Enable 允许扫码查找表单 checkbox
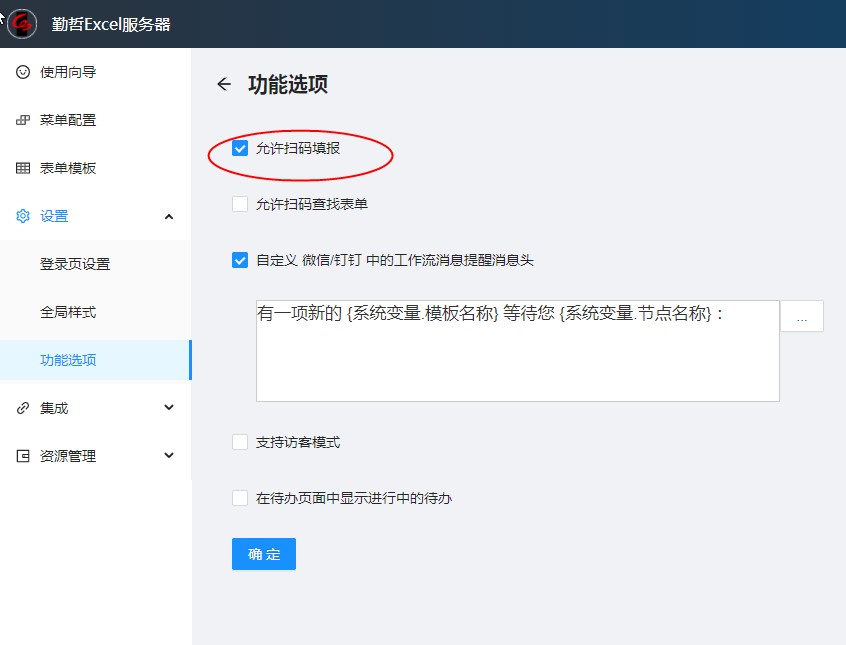This screenshot has width=846, height=645. [240, 204]
